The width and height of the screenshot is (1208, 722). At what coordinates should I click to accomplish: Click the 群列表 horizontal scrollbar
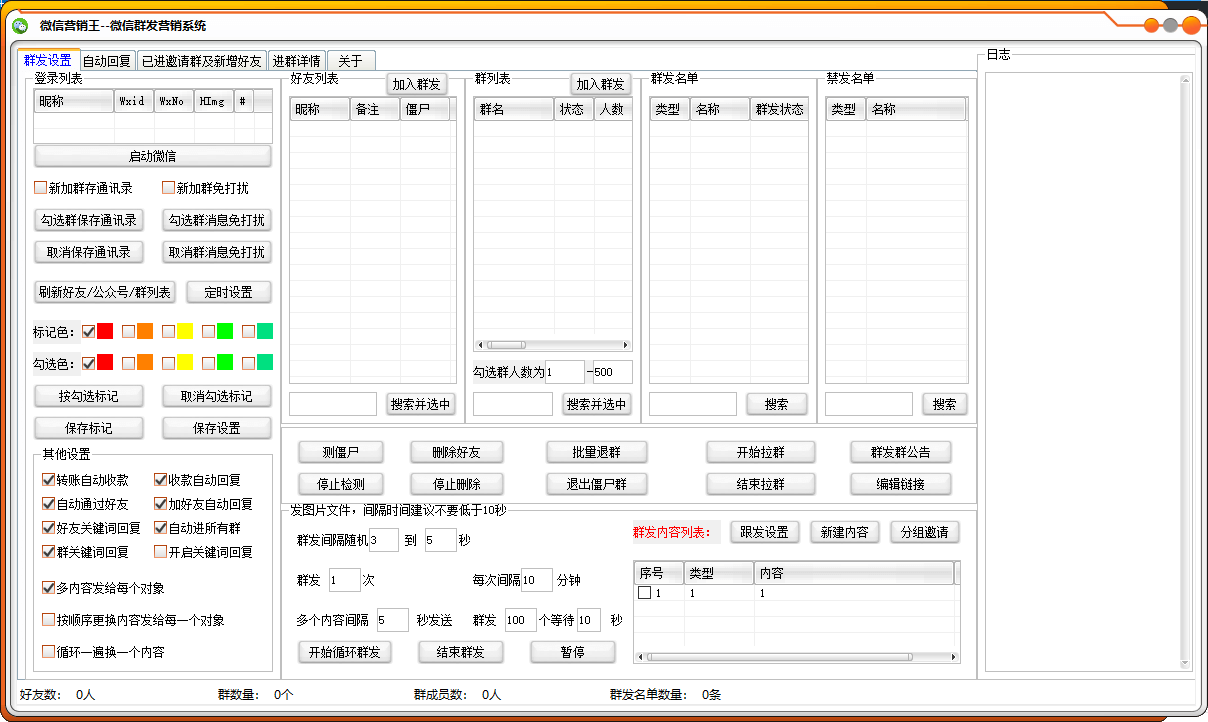[553, 345]
